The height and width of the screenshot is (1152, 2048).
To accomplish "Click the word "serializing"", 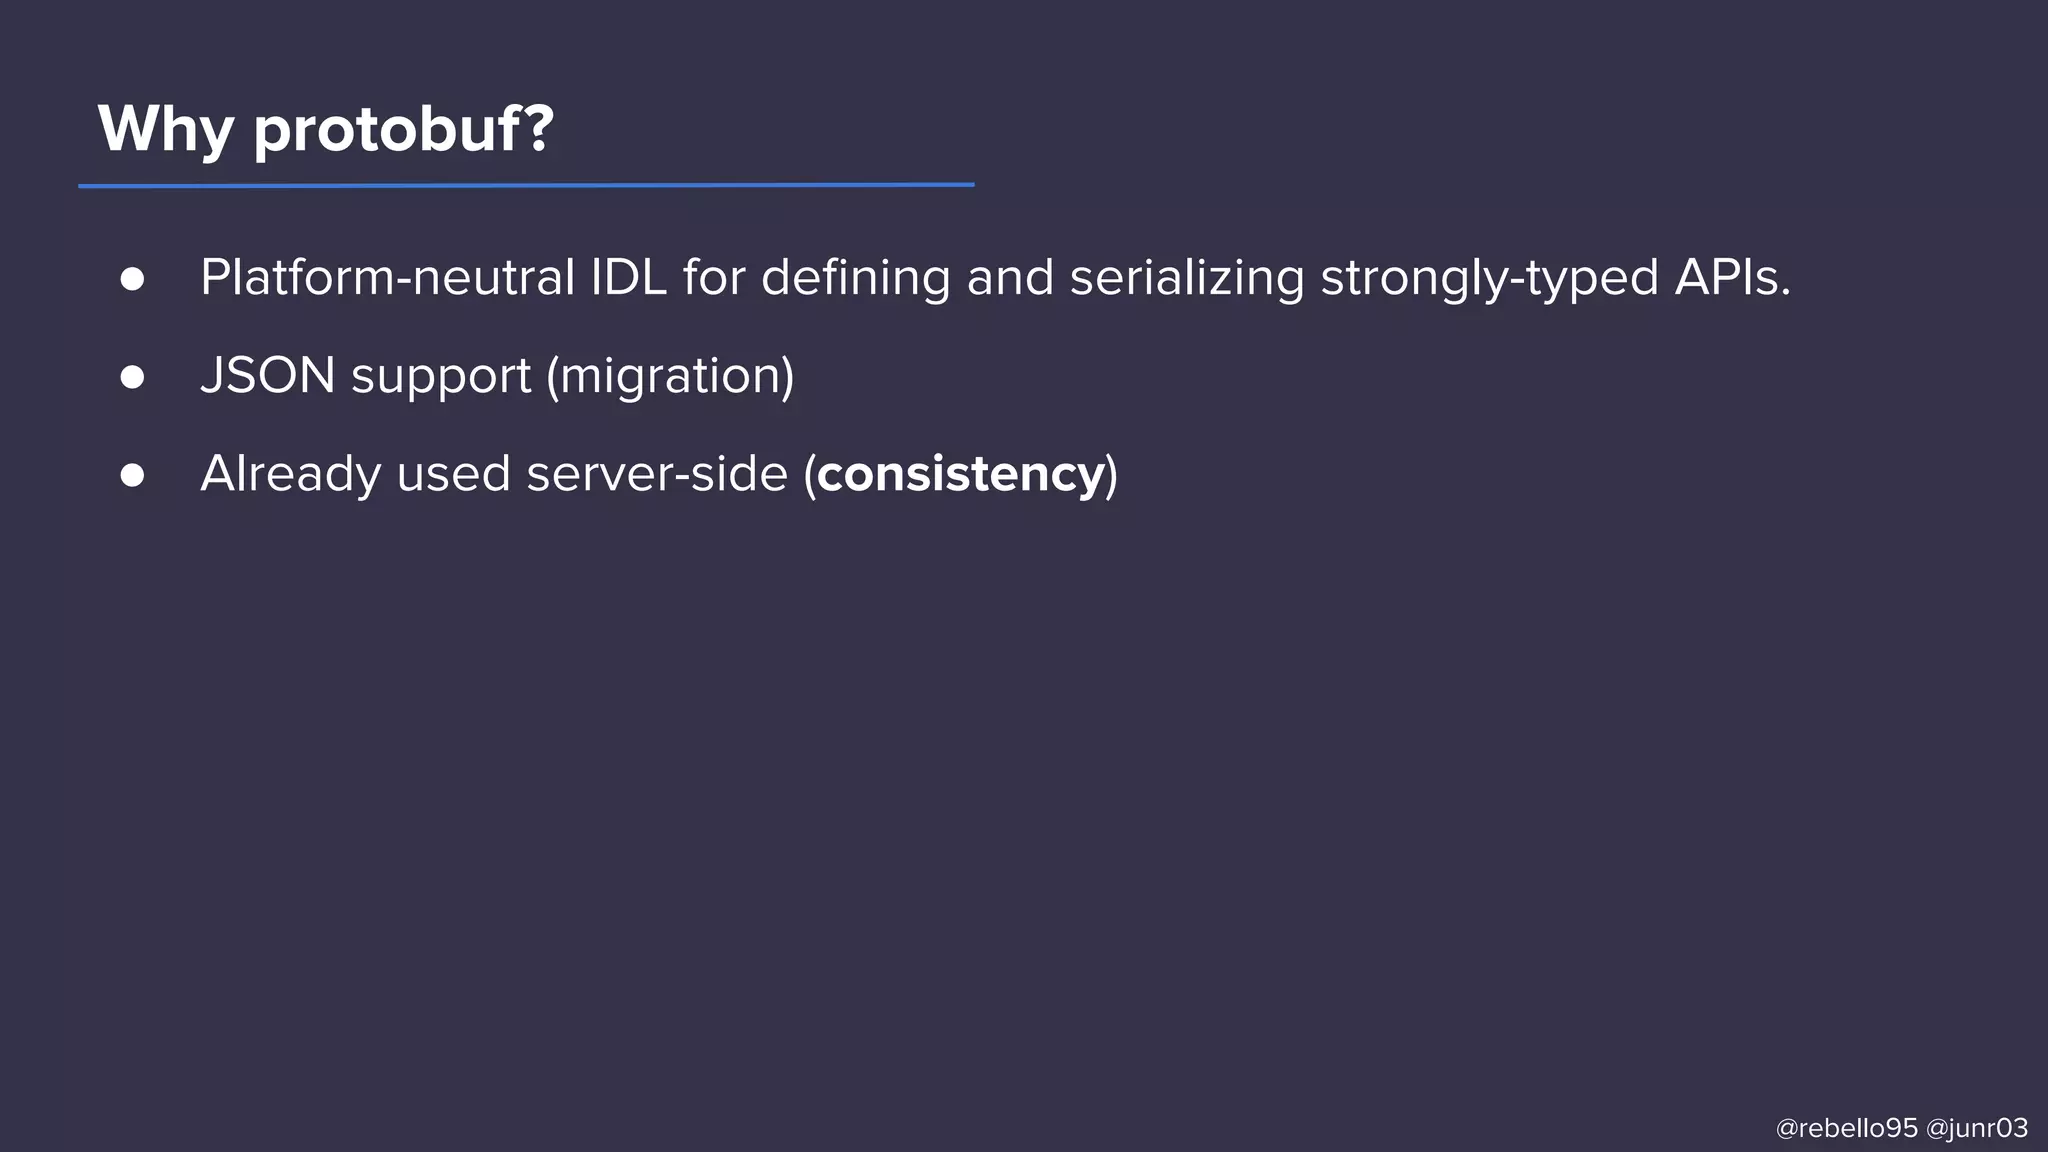I will tap(1187, 279).
